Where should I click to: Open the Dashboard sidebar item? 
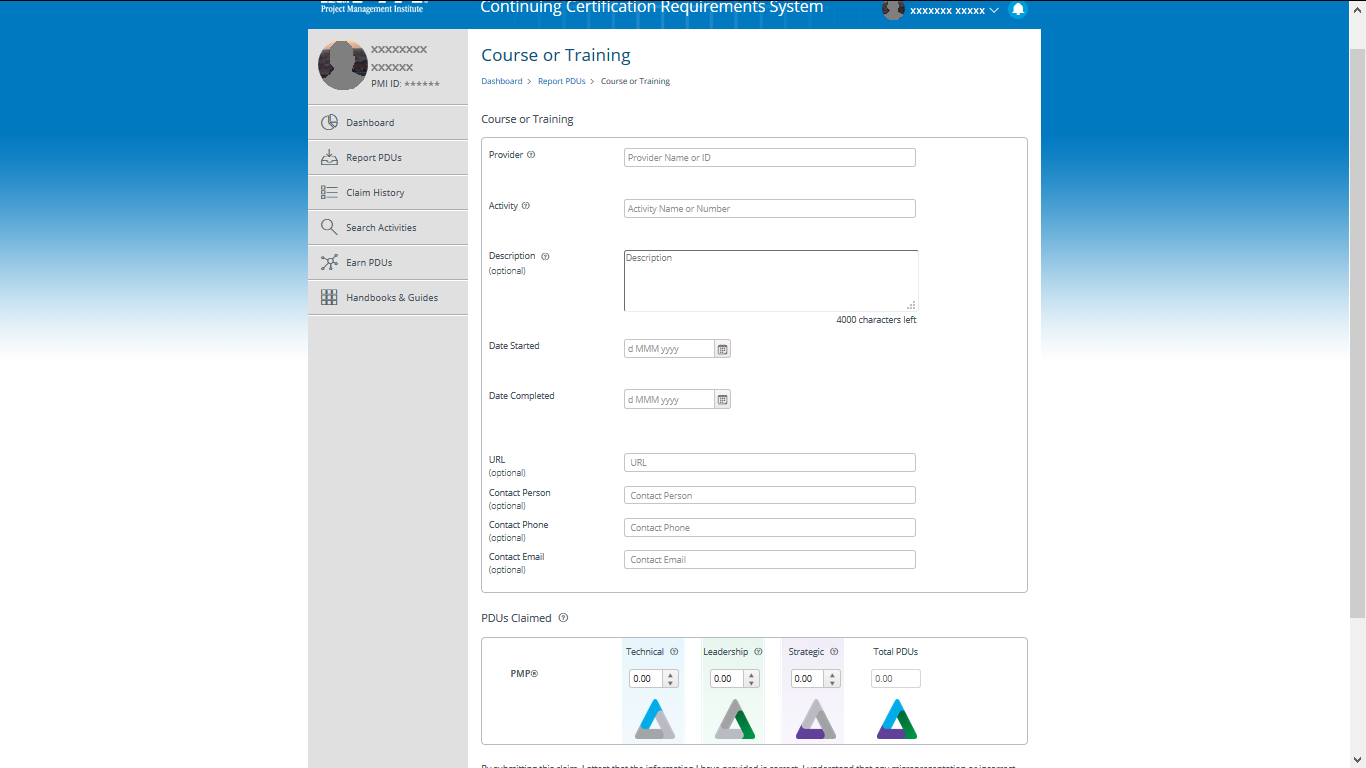387,122
